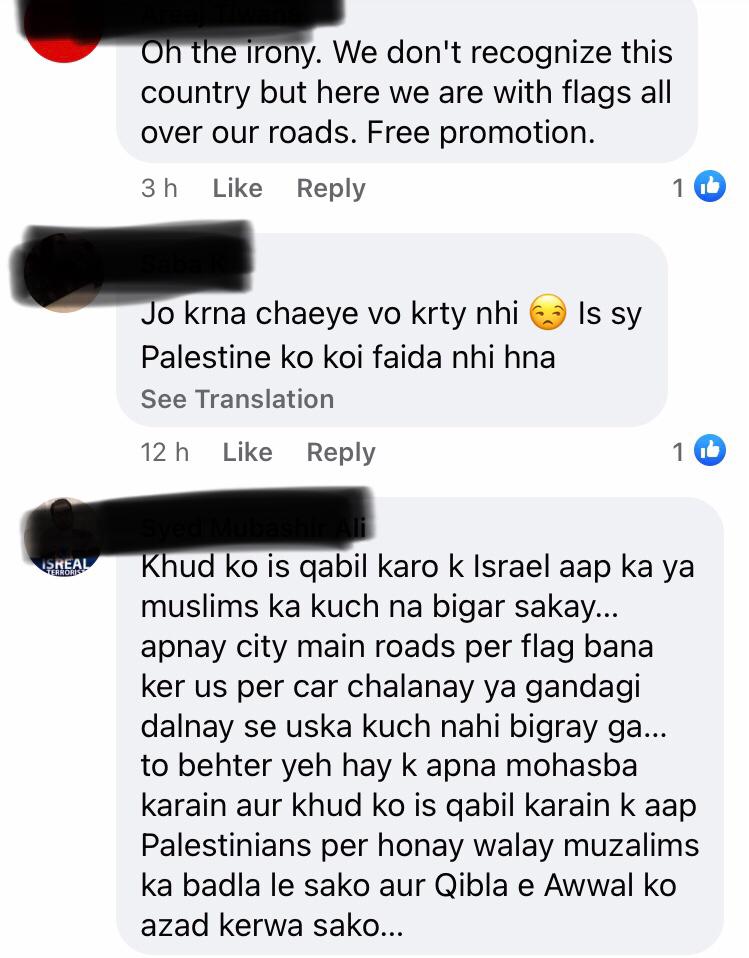This screenshot has width=749, height=958.
Task: Click the unamused emoji in second comment
Action: (x=547, y=313)
